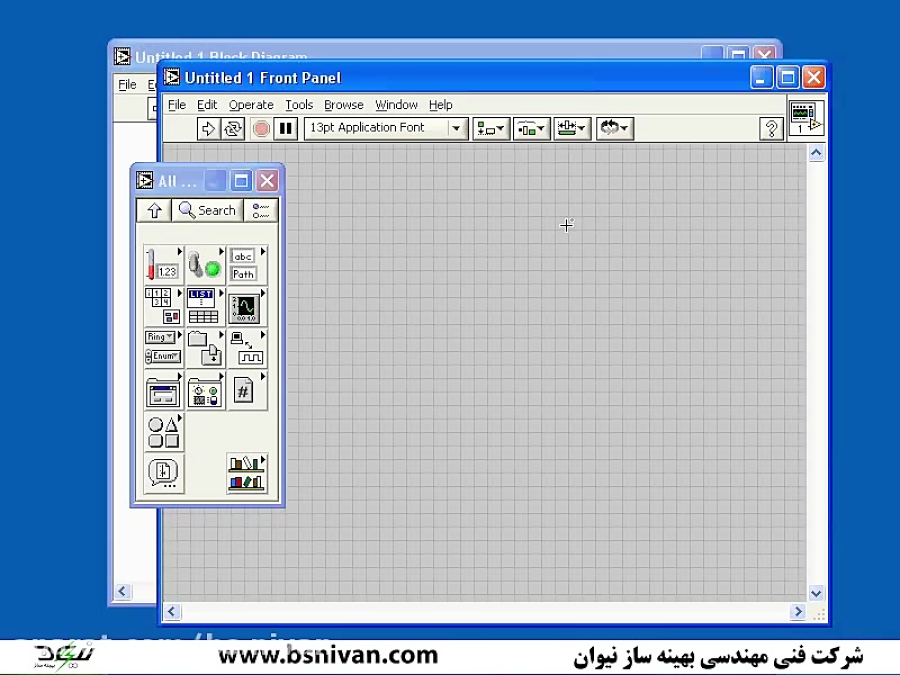Screen dimensions: 900x675
Task: Go up one level in controls palette
Action: [x=154, y=211]
